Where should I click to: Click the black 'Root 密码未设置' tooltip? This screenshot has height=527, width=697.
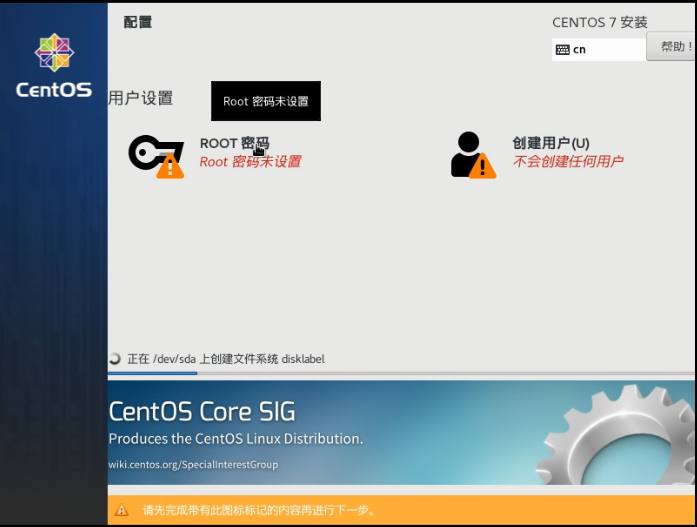coord(266,101)
